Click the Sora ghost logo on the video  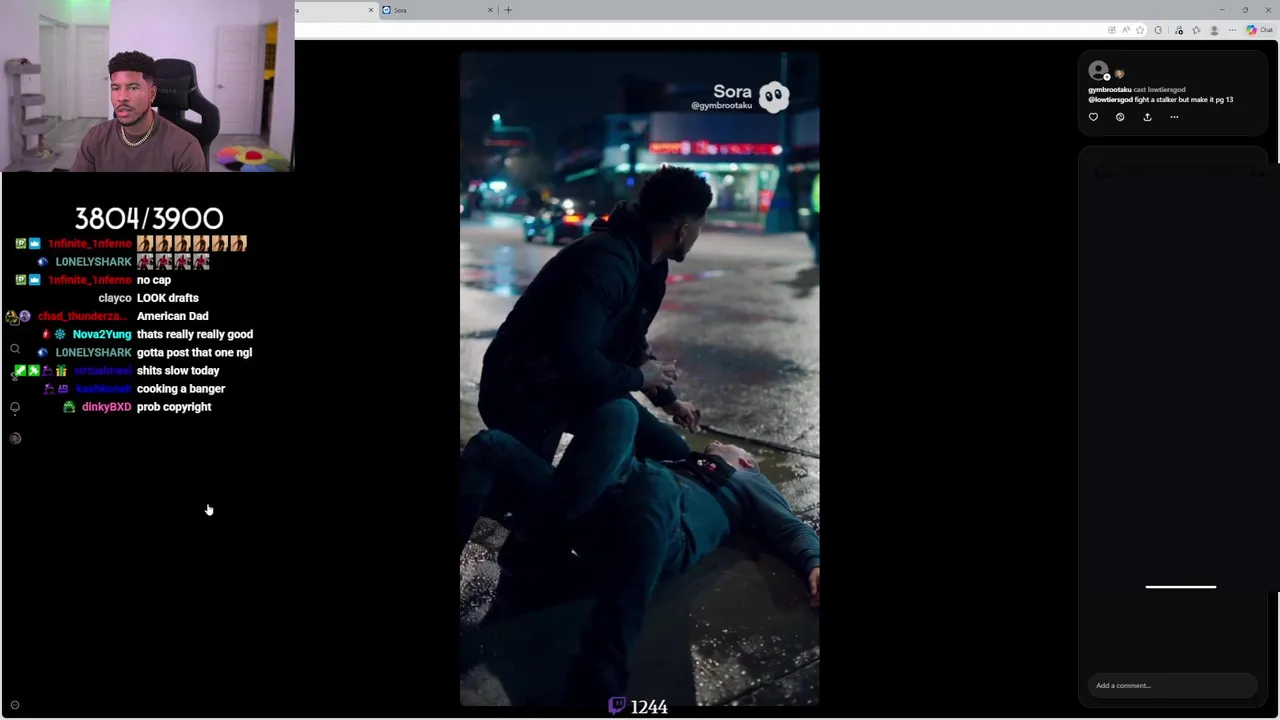(773, 96)
